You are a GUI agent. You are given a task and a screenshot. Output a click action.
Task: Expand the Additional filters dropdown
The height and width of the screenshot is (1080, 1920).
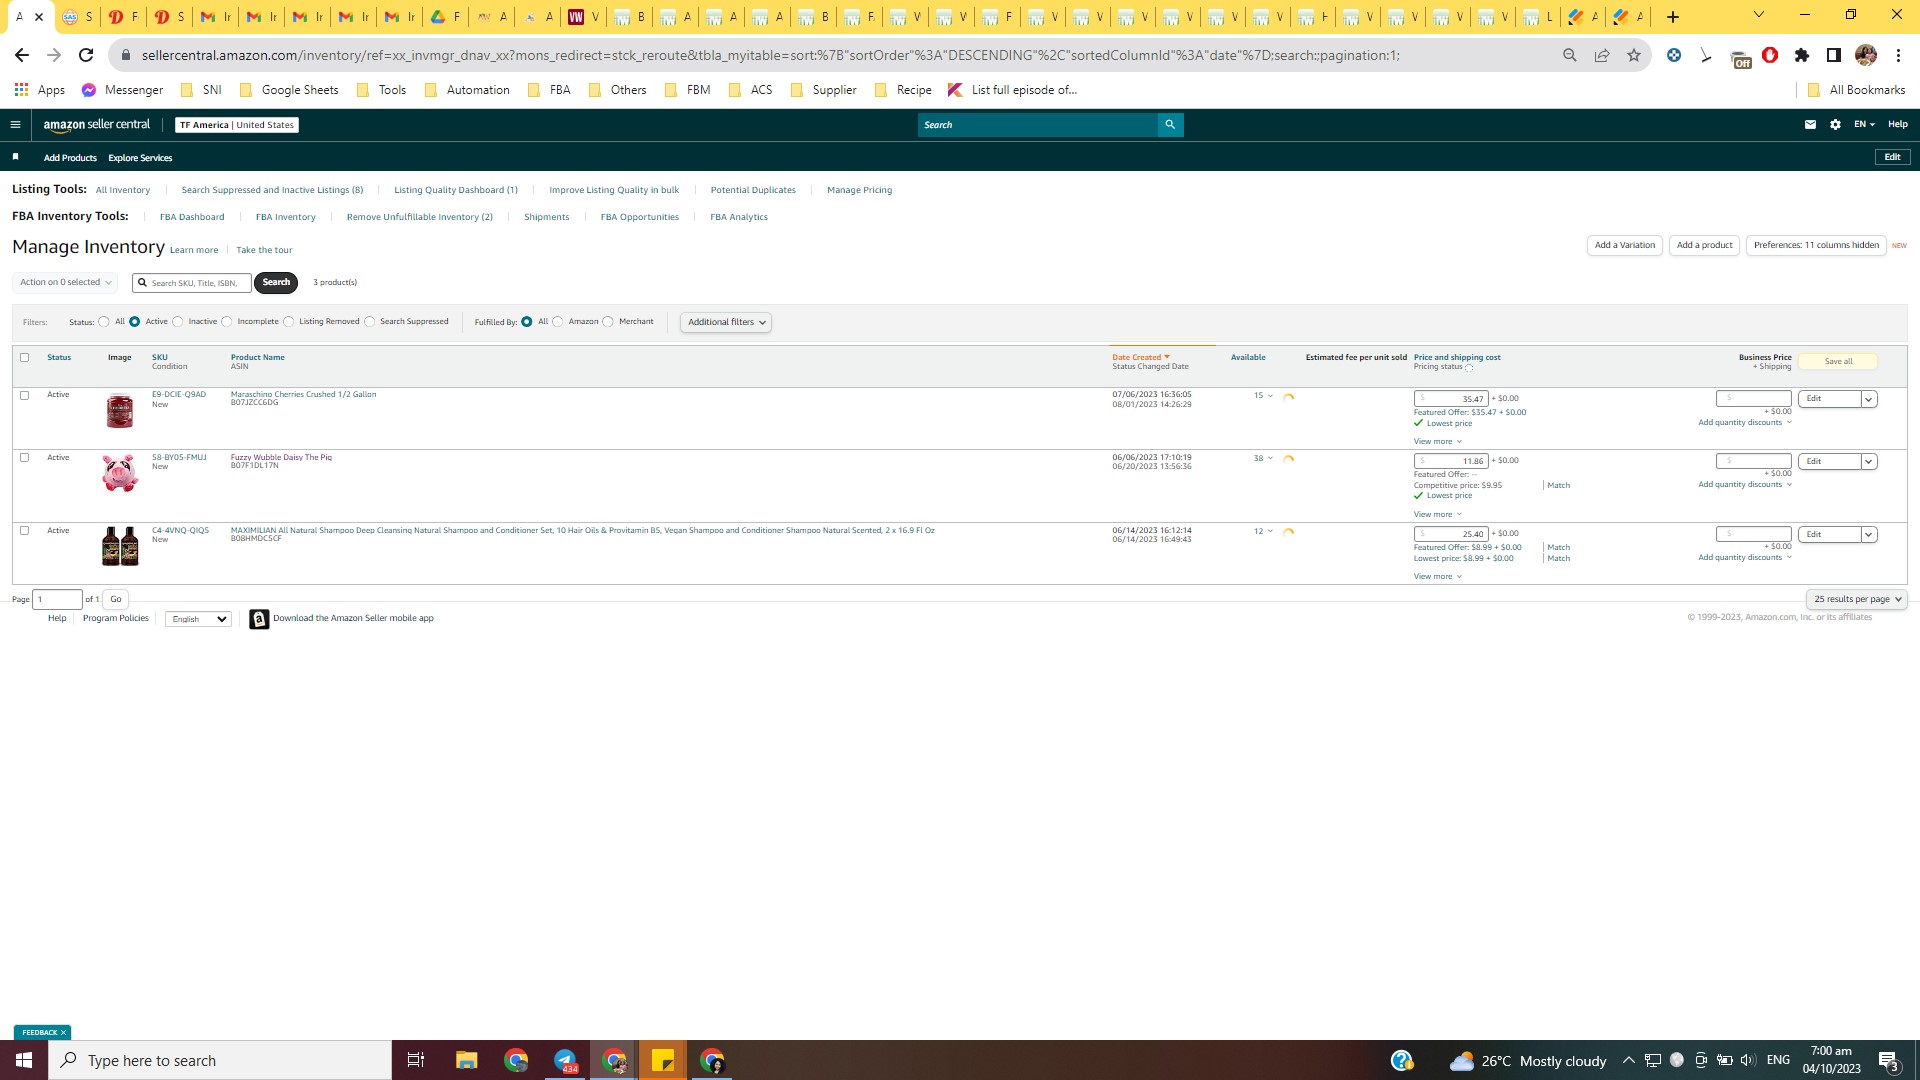coord(726,322)
